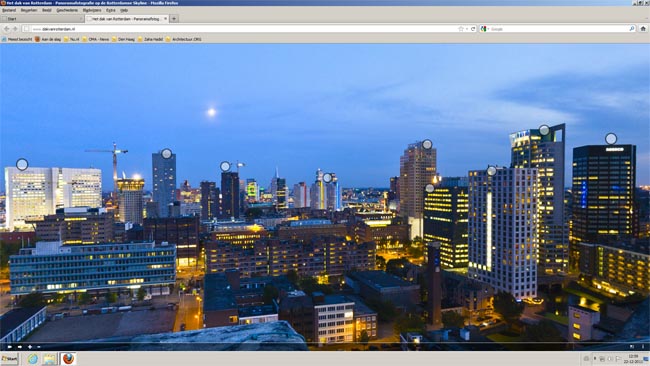Switch to the Start tab
Image resolution: width=650 pixels, height=366 pixels.
41,19
